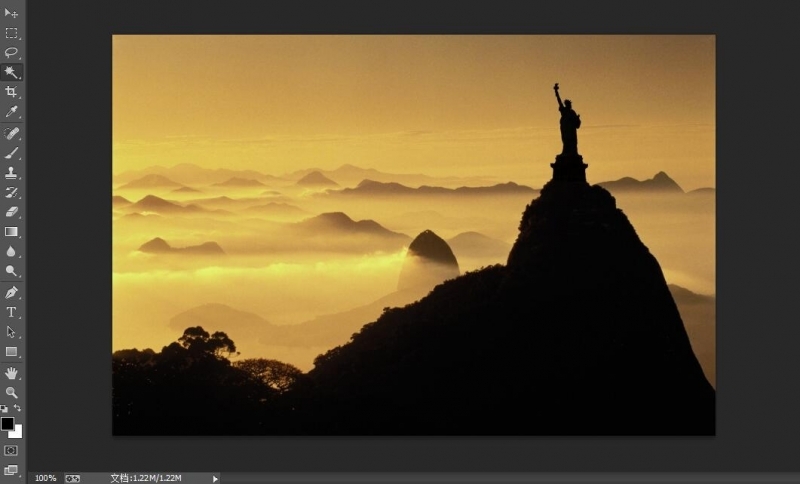The height and width of the screenshot is (484, 800).
Task: Select the Eyedropper tool
Action: tap(11, 112)
